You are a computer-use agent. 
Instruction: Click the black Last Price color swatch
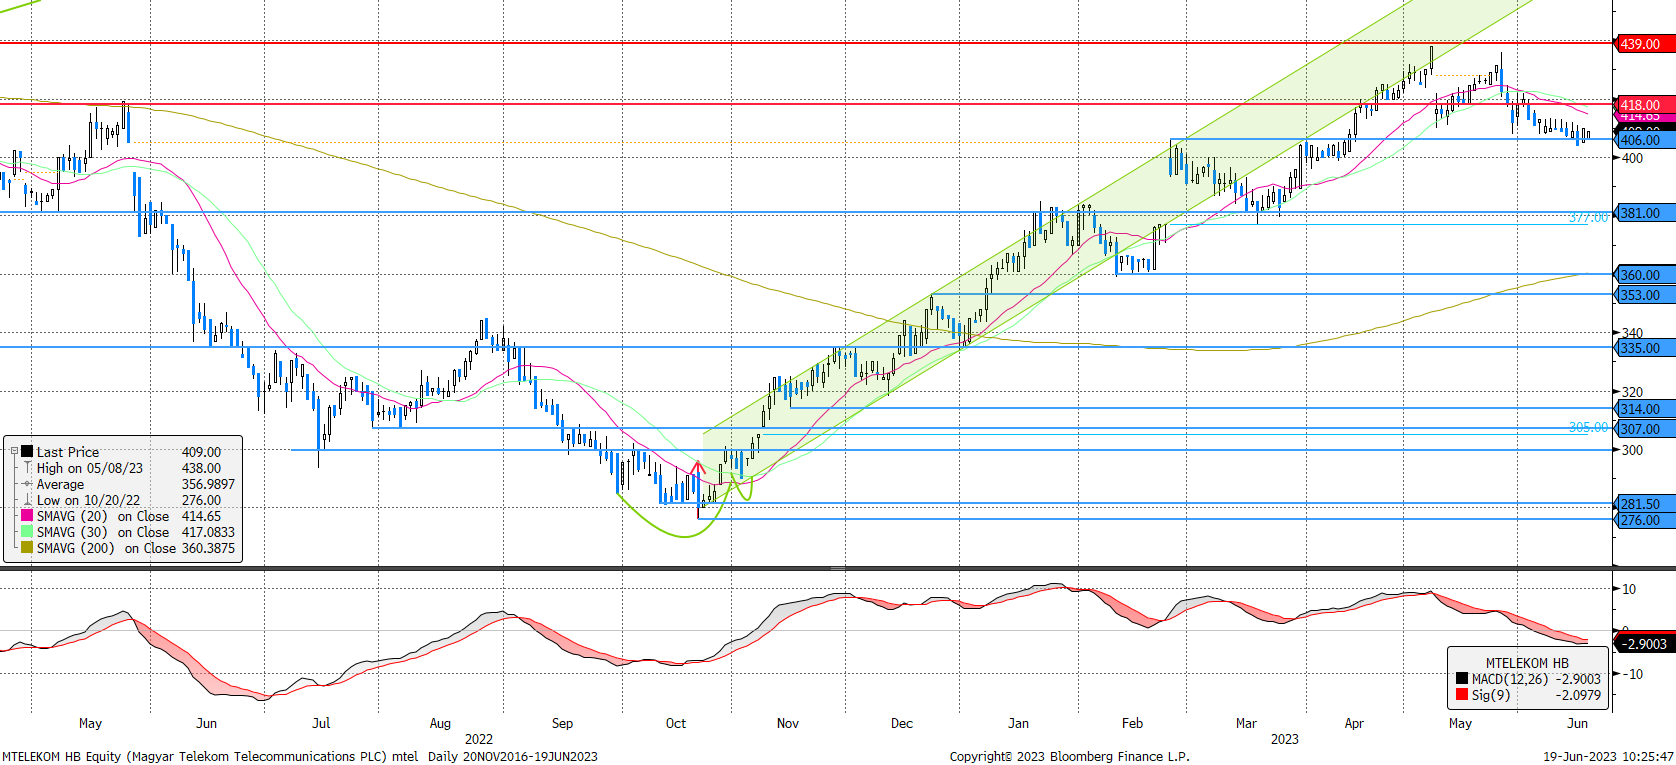[28, 452]
